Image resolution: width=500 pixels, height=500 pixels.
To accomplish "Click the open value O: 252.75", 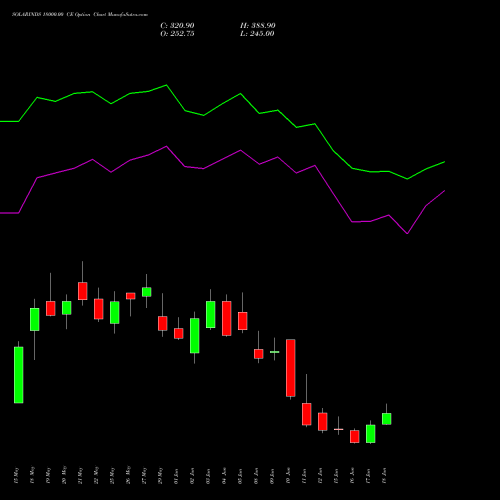I will click(177, 34).
